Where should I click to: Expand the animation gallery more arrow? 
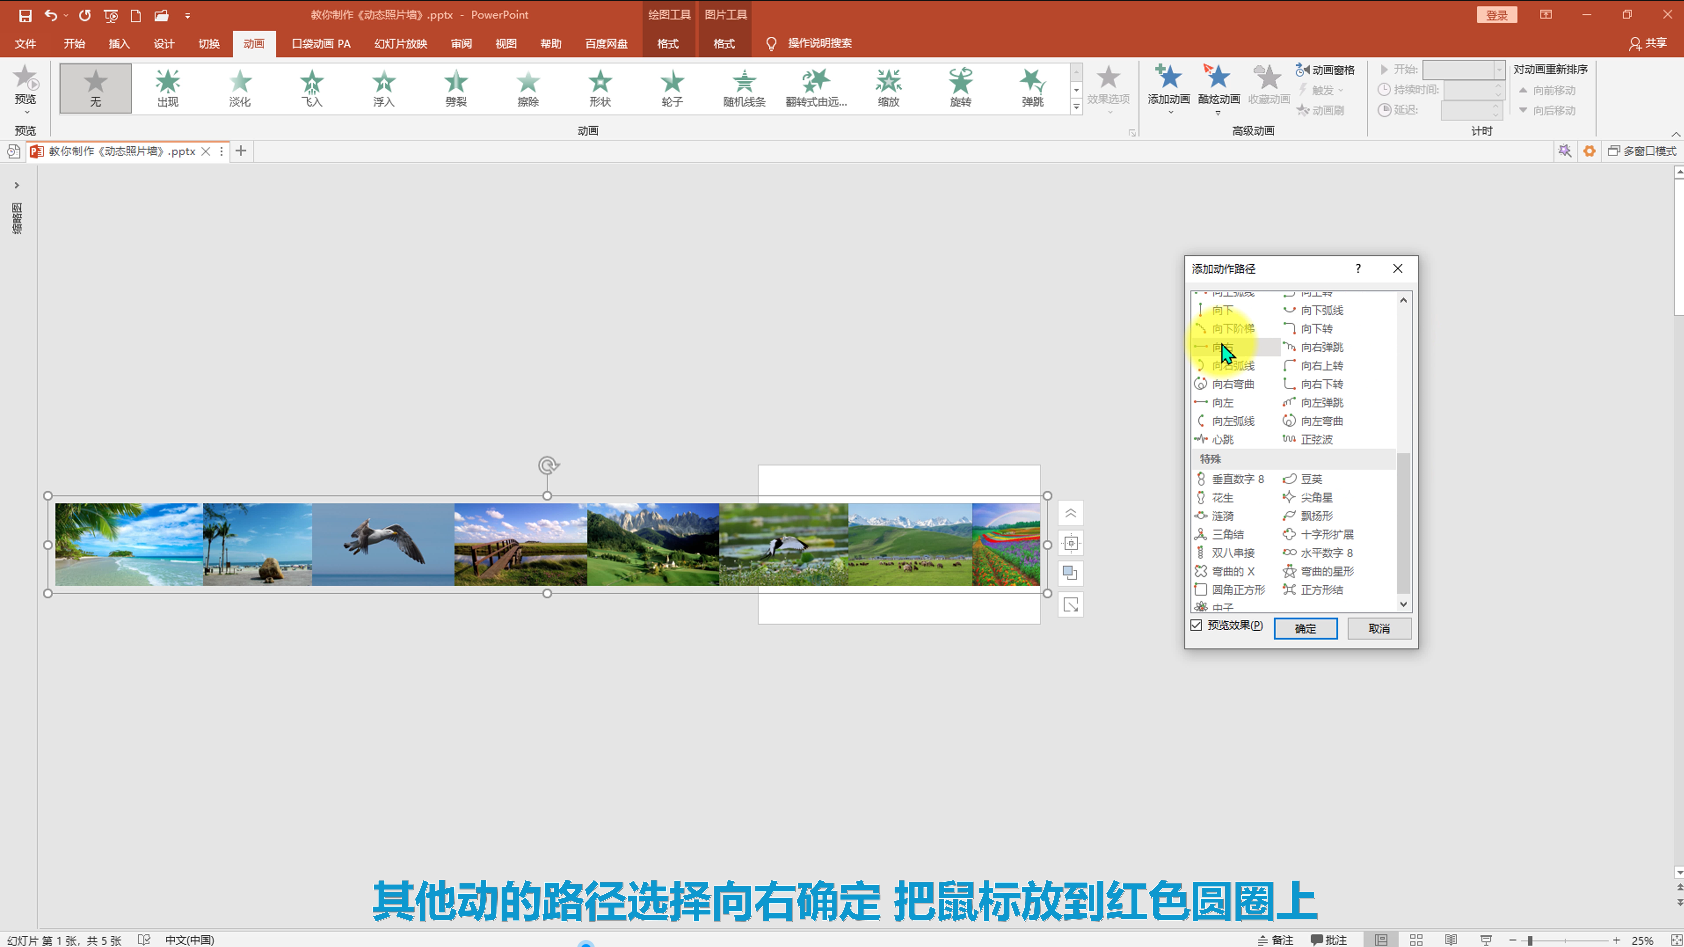pyautogui.click(x=1076, y=108)
